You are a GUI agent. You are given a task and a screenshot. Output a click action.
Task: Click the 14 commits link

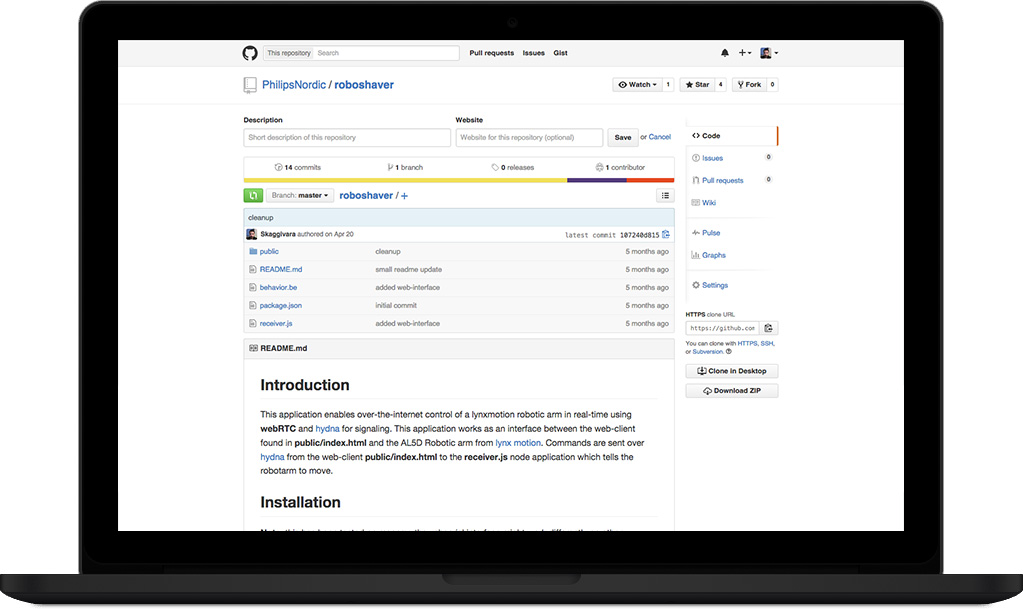click(298, 168)
